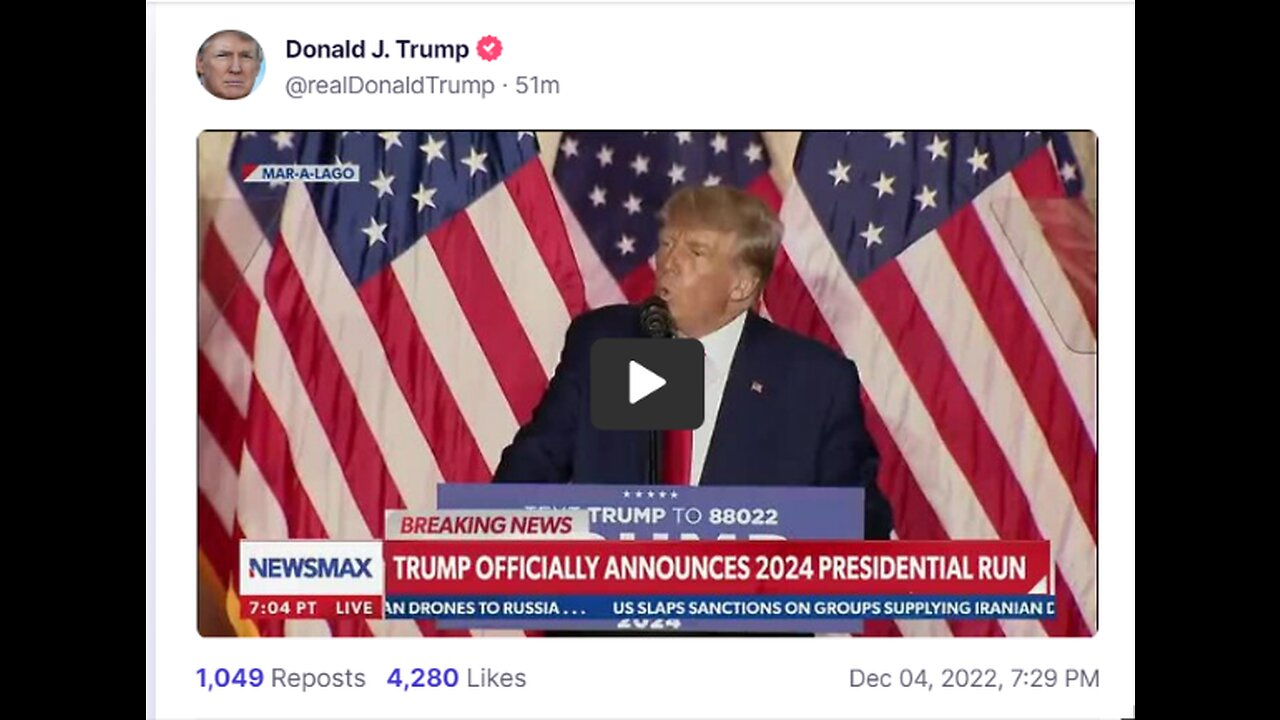Click the scrolling sanctions news ticker

(x=720, y=607)
